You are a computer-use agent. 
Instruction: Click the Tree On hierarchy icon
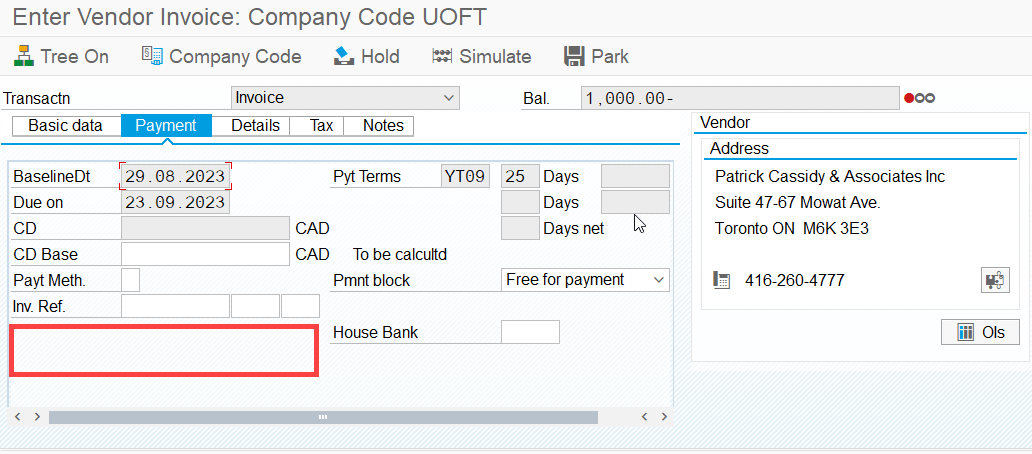pyautogui.click(x=24, y=56)
